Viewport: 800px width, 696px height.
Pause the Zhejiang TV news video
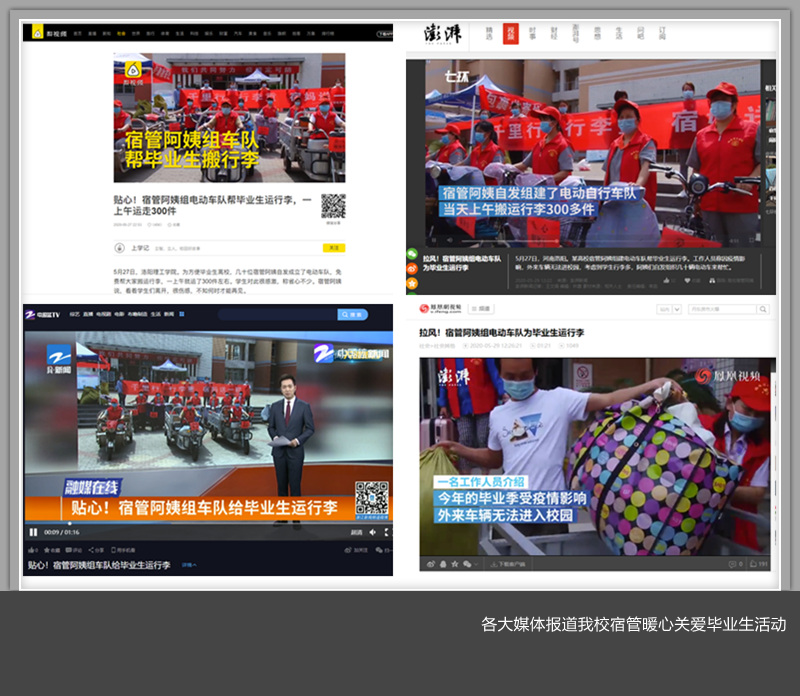tap(33, 532)
